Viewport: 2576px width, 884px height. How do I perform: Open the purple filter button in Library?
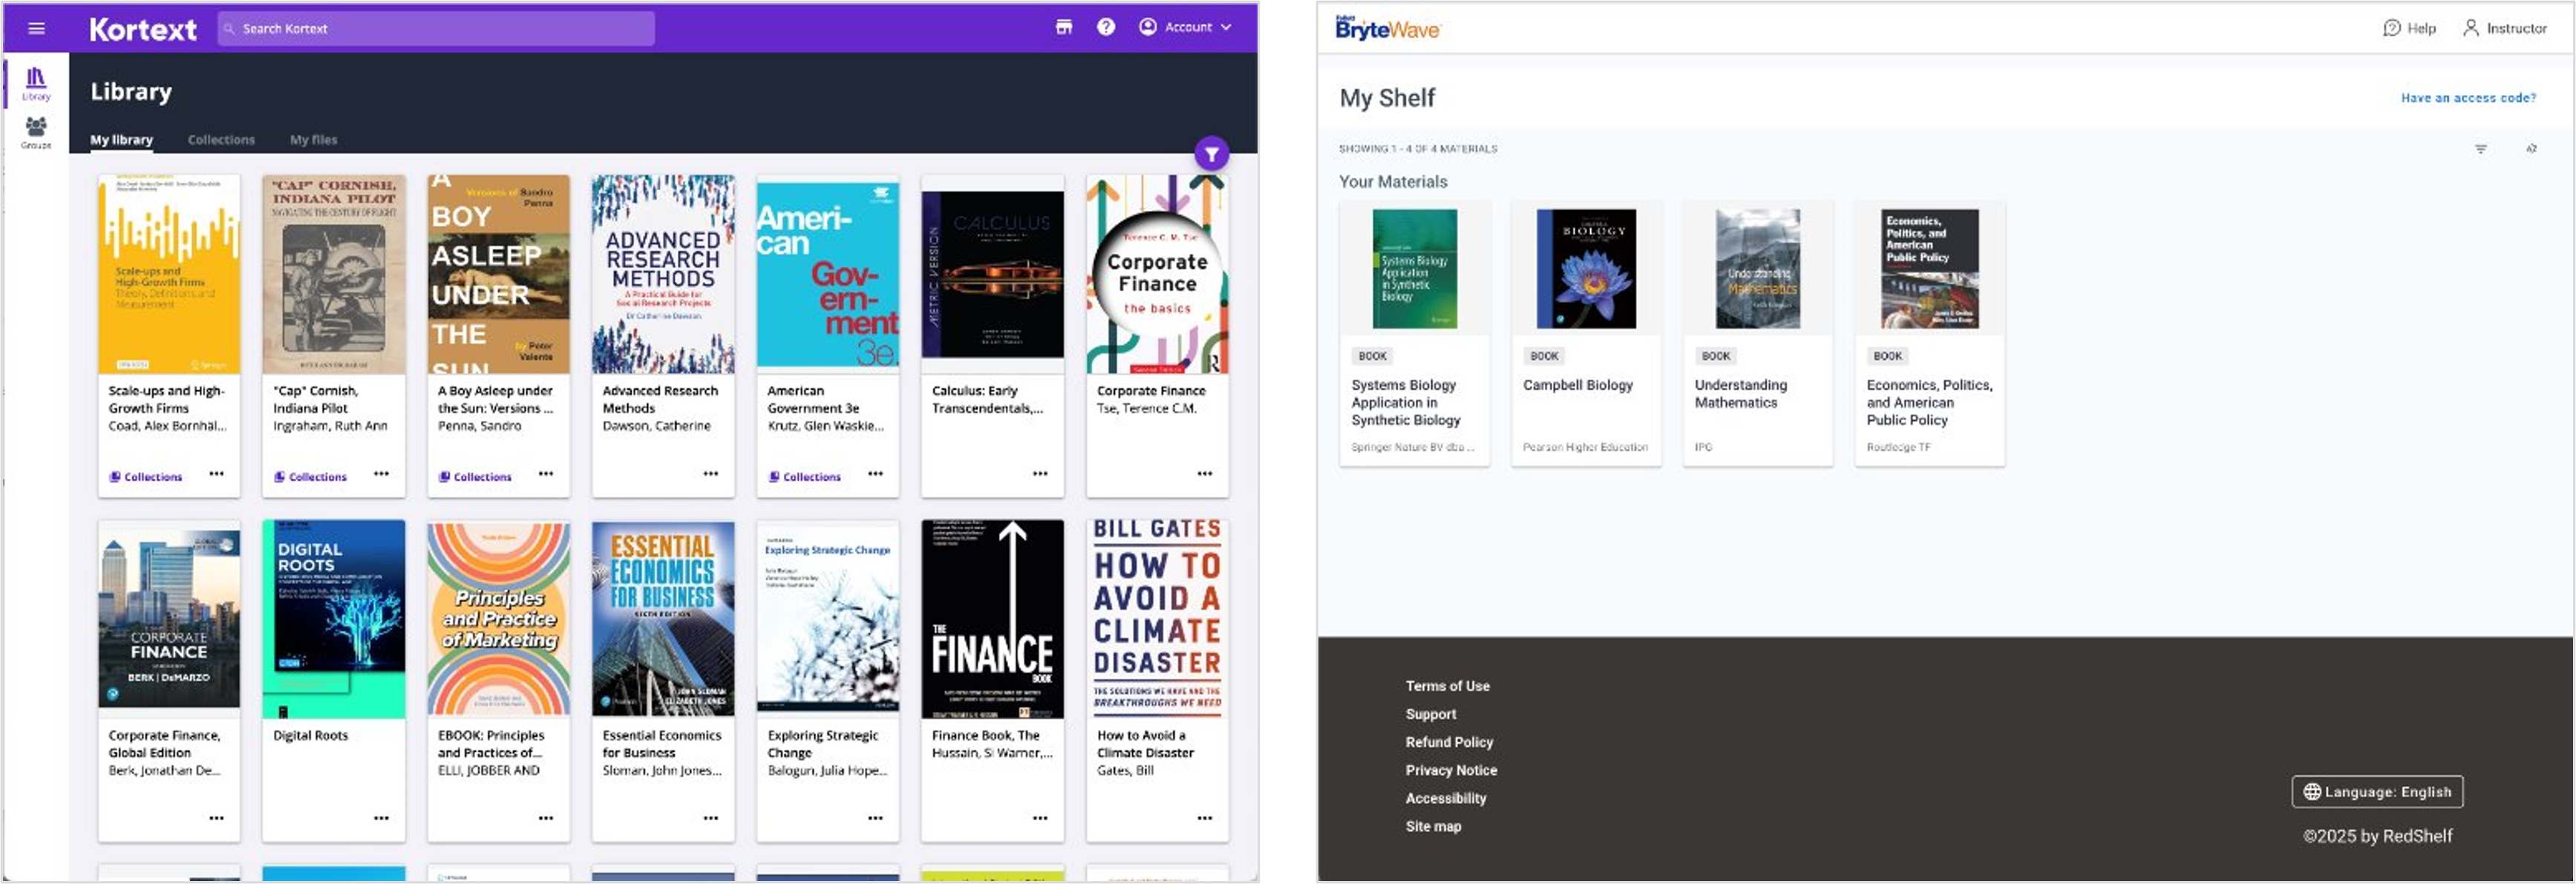pos(1211,154)
